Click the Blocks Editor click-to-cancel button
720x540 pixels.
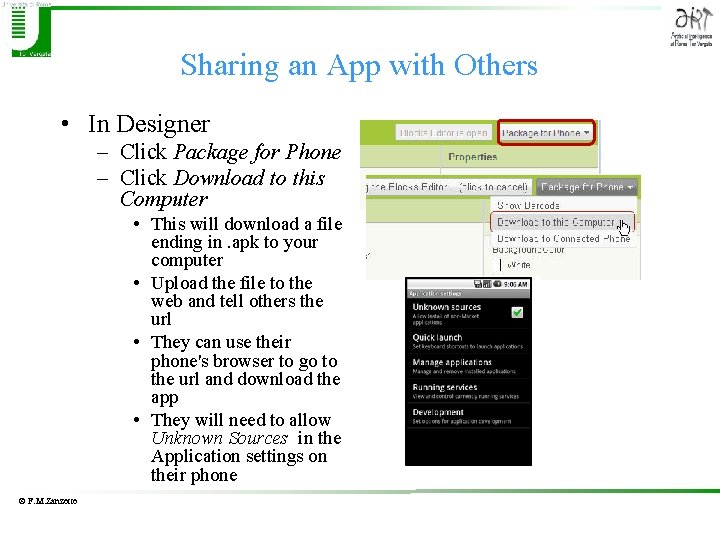click(449, 187)
